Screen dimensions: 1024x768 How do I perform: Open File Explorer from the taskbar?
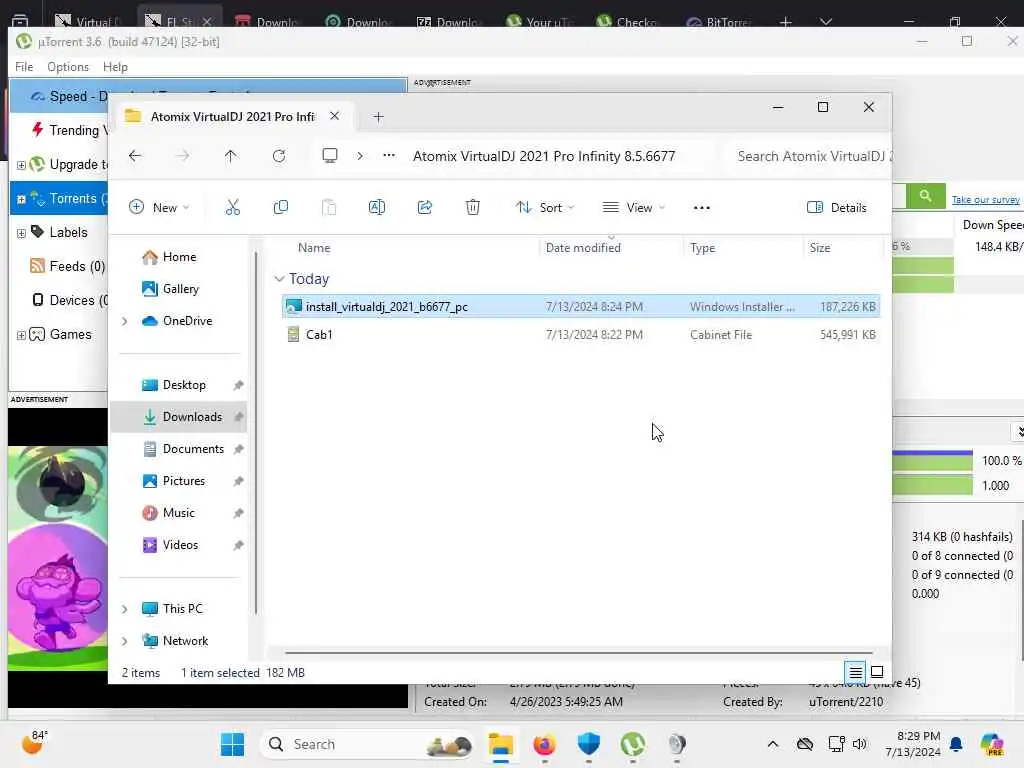coord(501,744)
